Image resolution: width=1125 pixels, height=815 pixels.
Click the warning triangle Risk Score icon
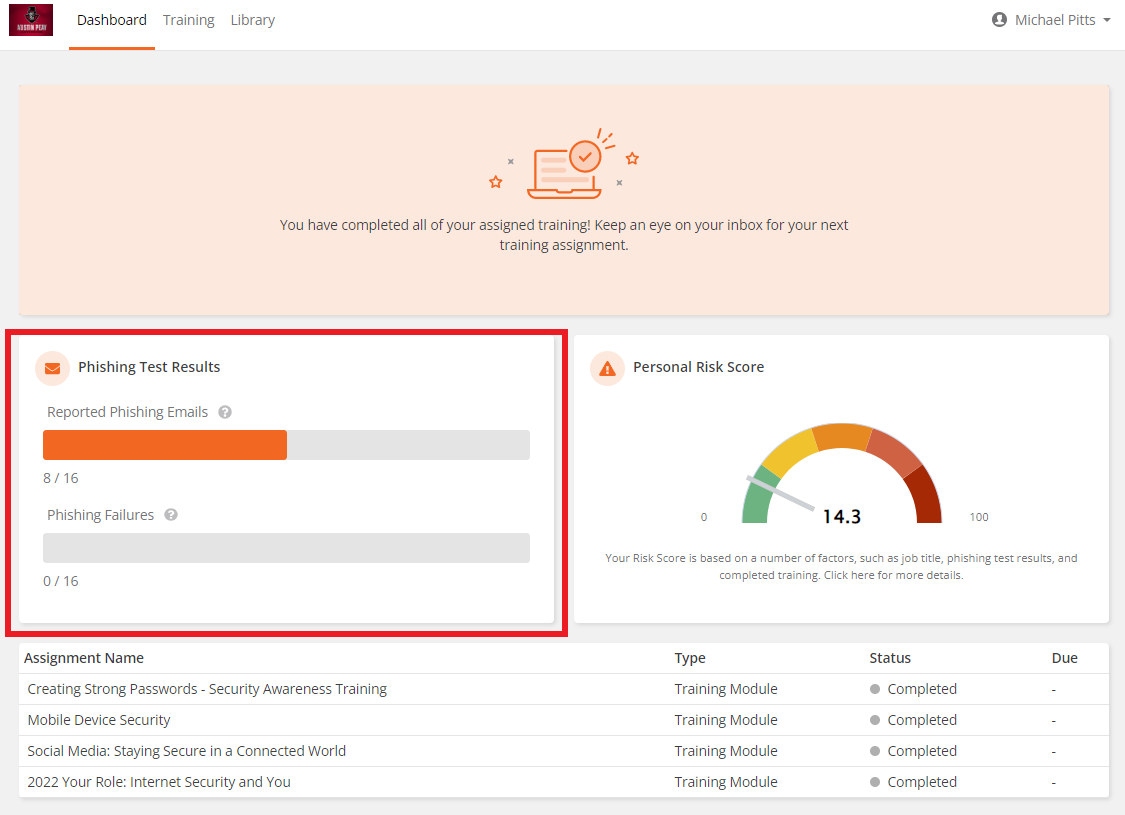606,368
